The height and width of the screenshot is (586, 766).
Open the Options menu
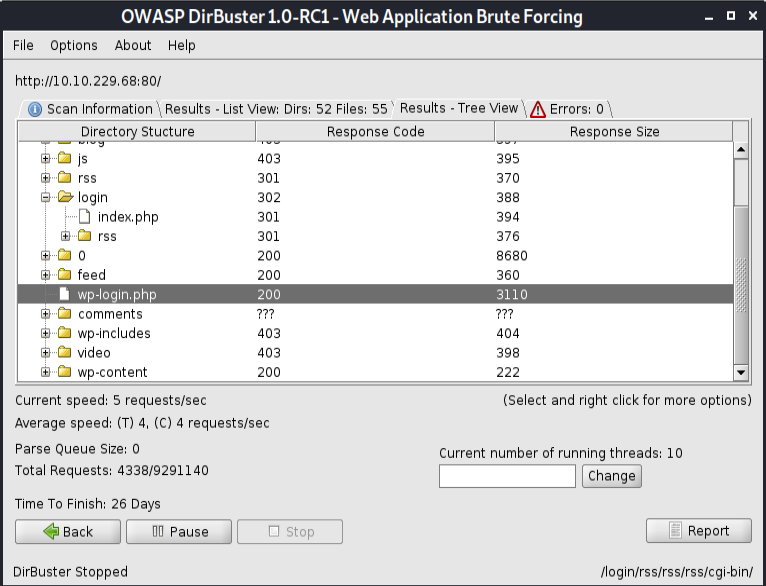click(74, 45)
